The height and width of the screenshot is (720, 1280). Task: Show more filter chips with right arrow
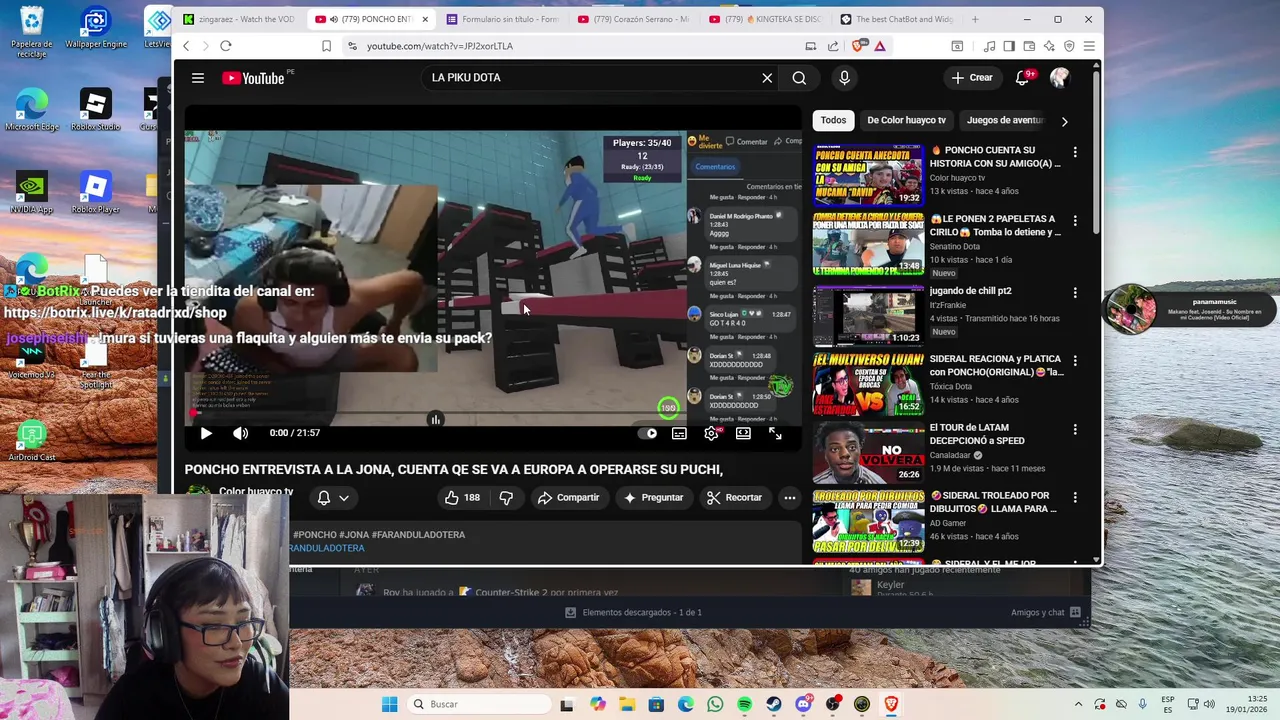click(1064, 121)
